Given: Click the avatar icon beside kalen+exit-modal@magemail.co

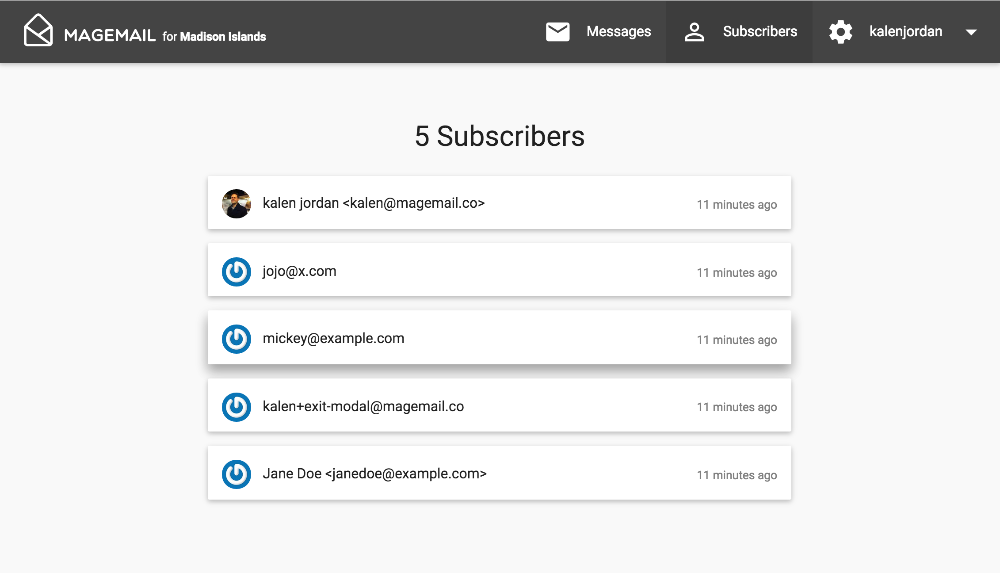Looking at the screenshot, I should click(x=236, y=407).
